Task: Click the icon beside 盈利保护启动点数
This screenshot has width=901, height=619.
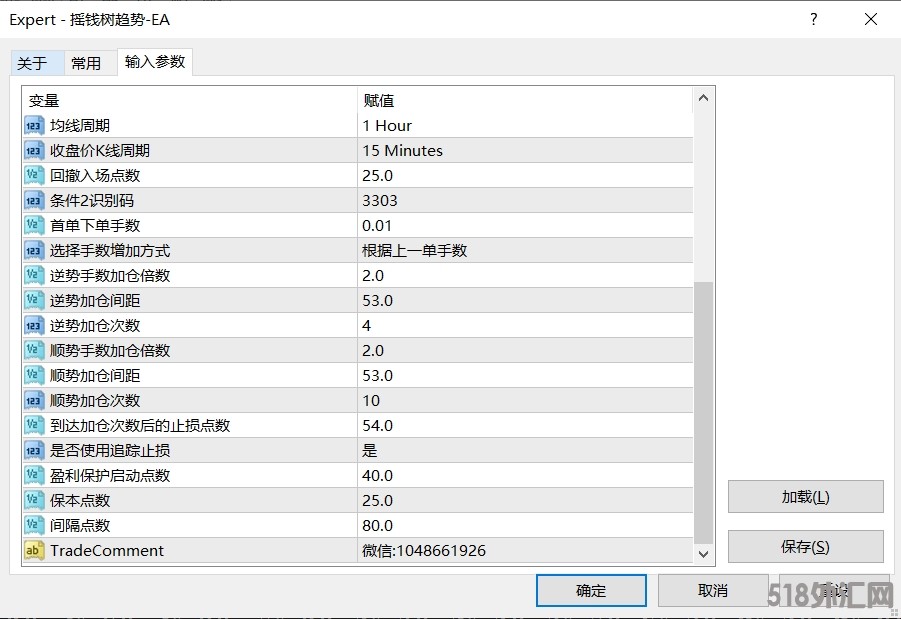Action: (x=34, y=475)
